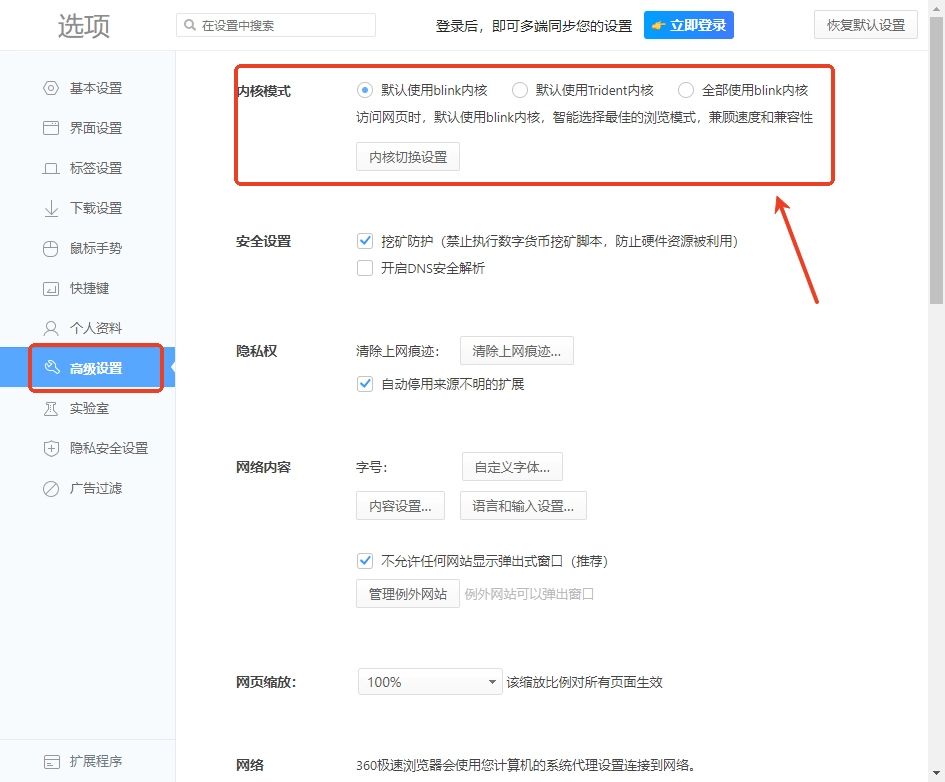Open 快捷键 settings in sidebar
The height and width of the screenshot is (782, 945).
[x=89, y=288]
